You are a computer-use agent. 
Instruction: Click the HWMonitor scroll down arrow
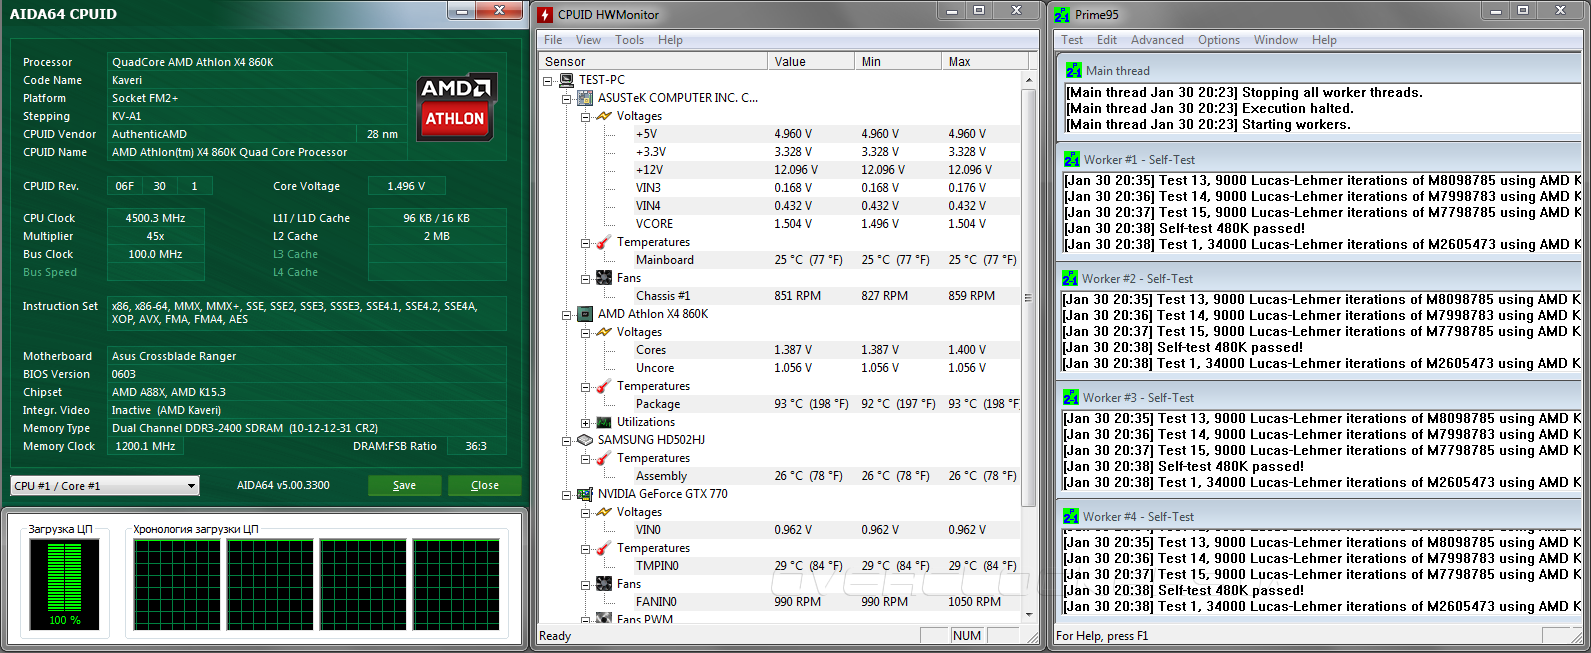coord(1029,615)
